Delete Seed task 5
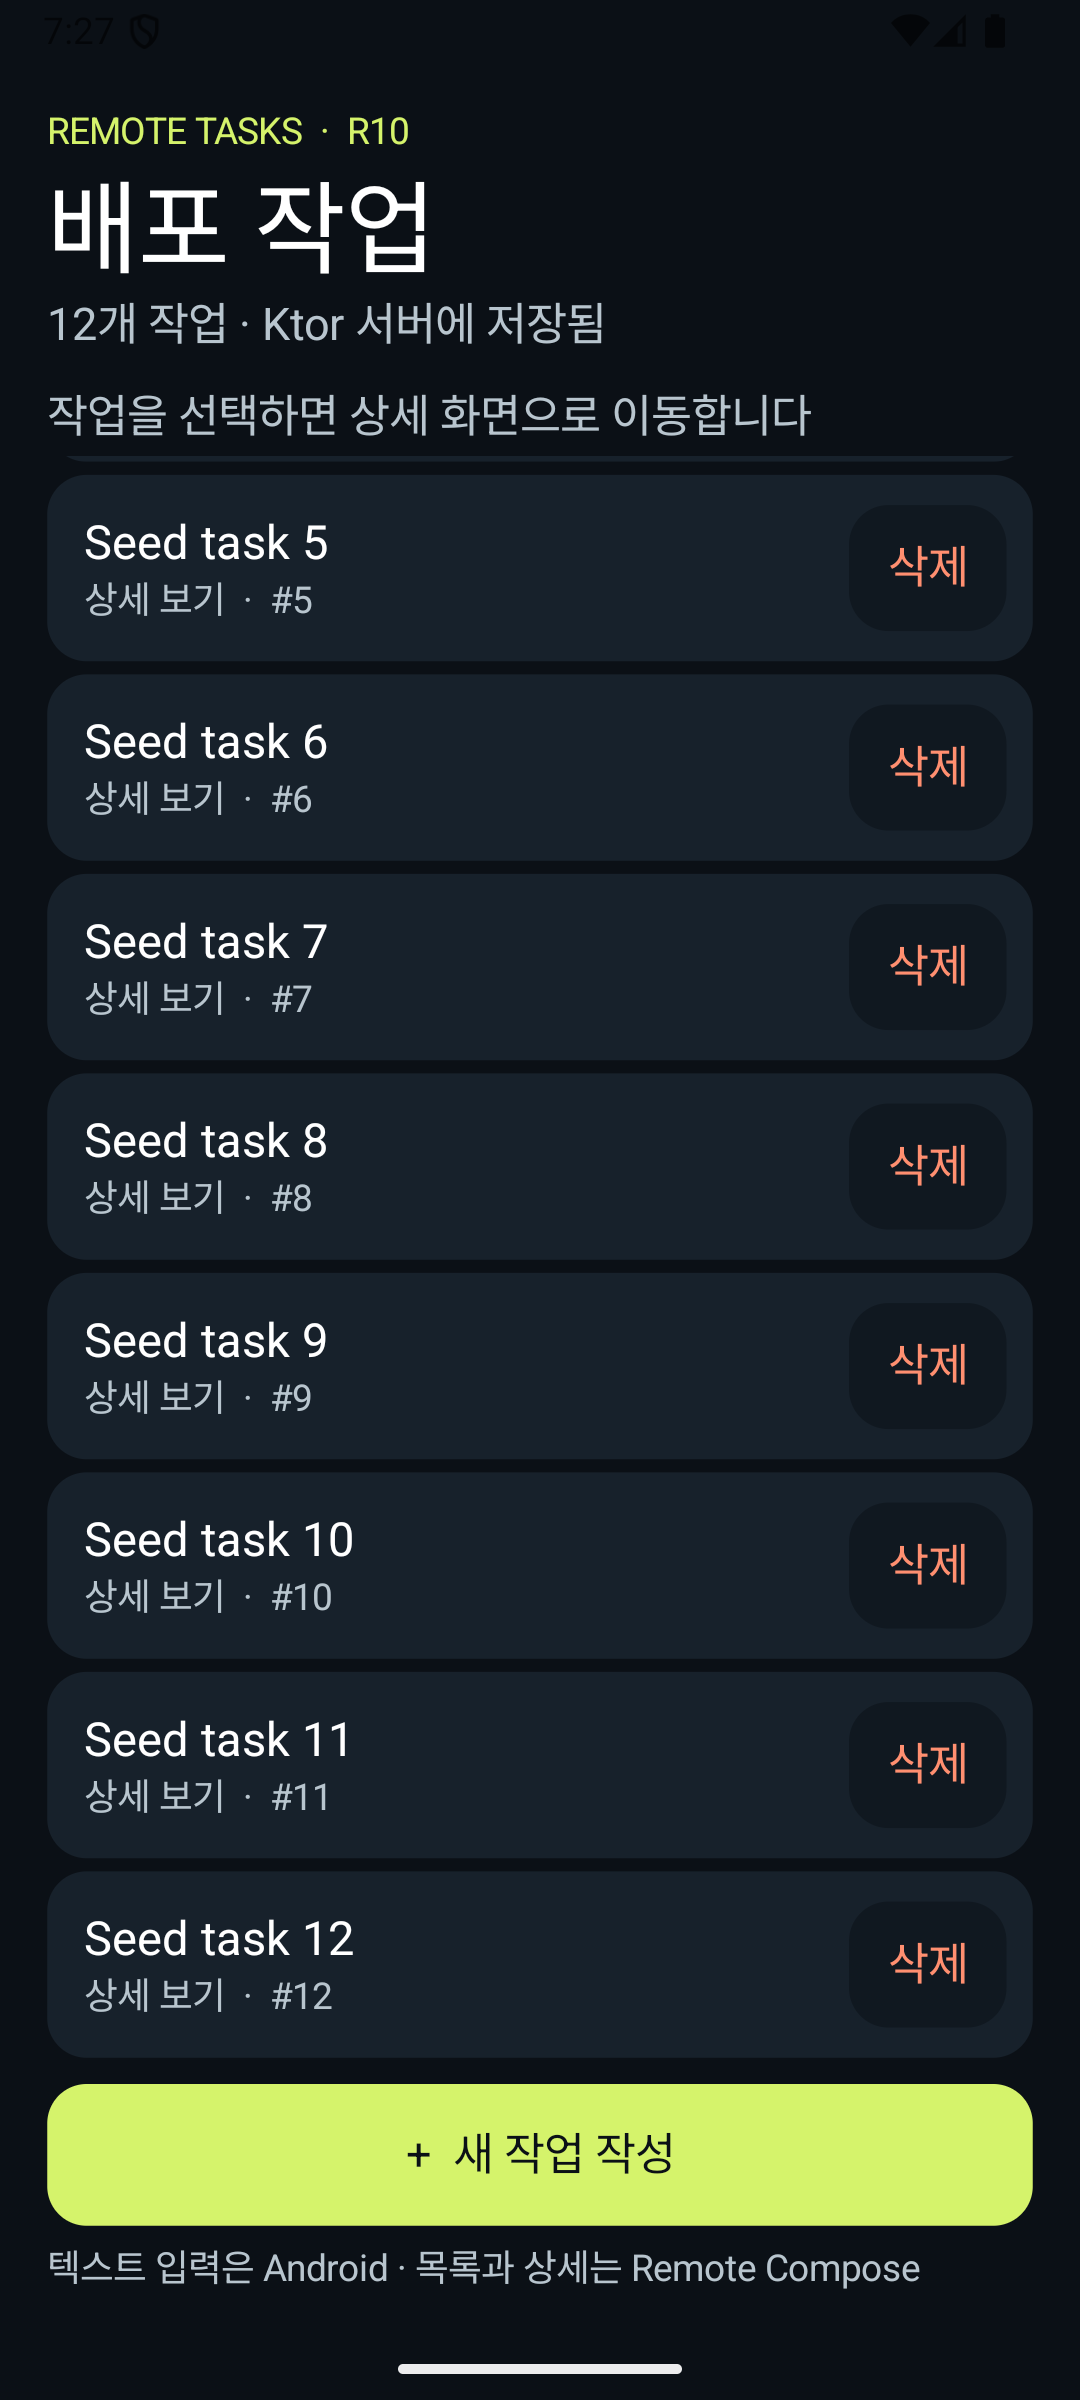This screenshot has height=2400, width=1080. (x=927, y=567)
